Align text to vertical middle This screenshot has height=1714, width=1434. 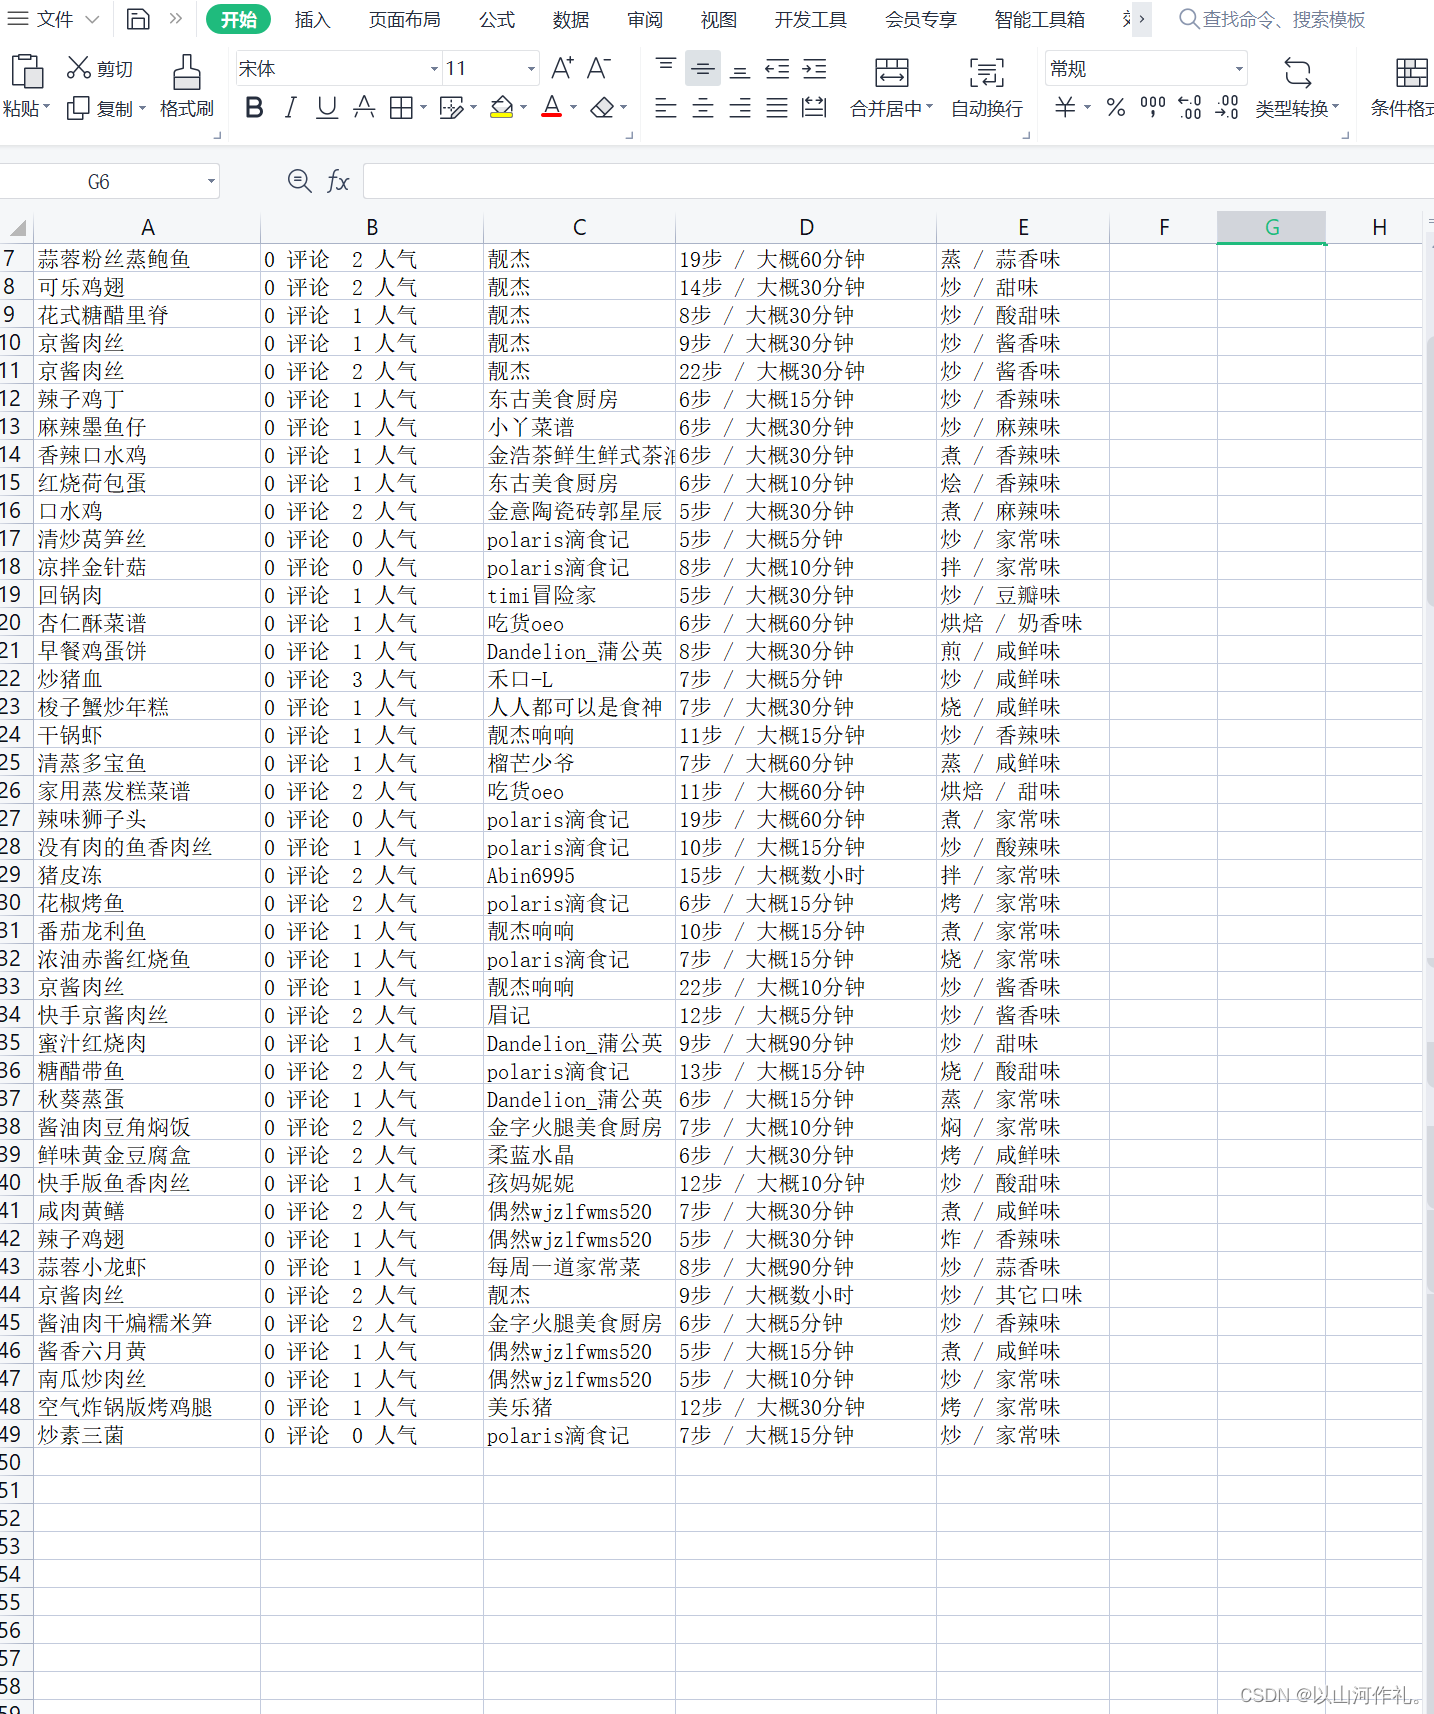[x=703, y=68]
